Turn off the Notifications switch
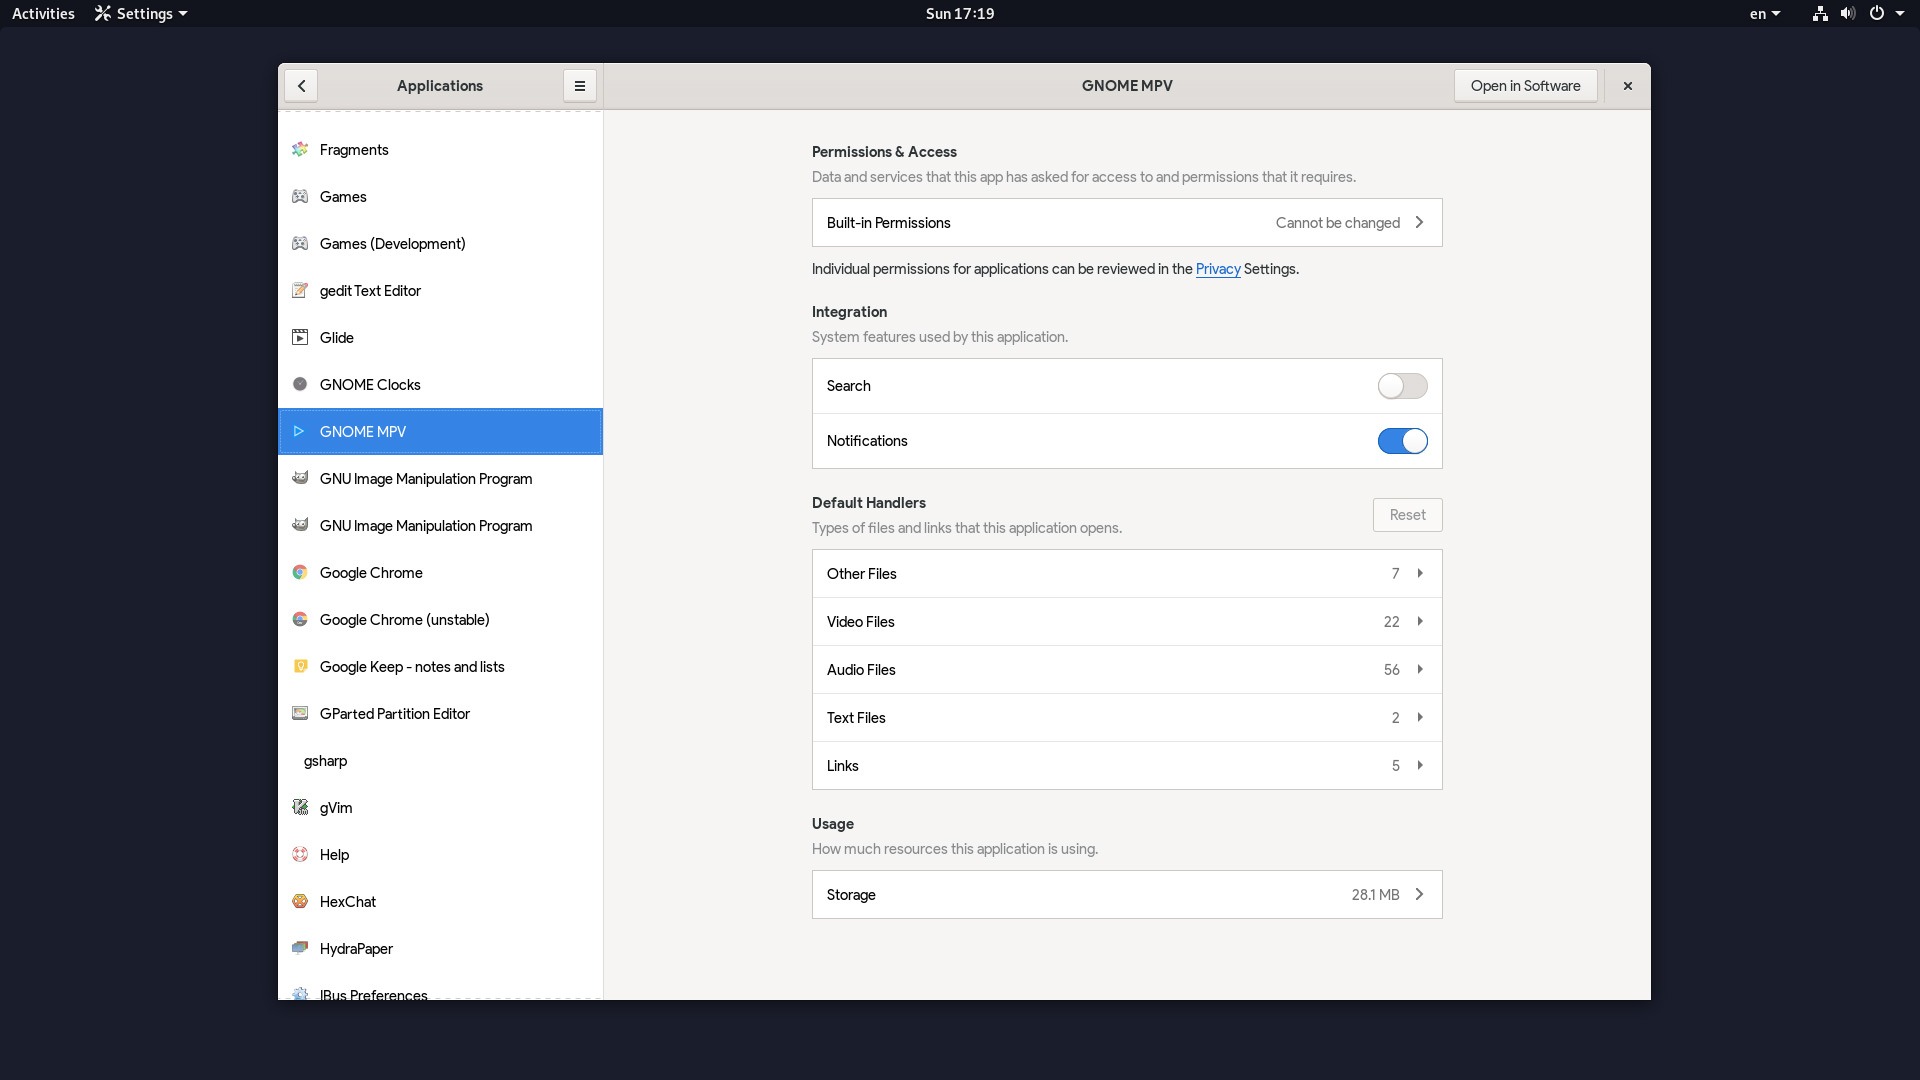The width and height of the screenshot is (1920, 1080). (x=1402, y=441)
